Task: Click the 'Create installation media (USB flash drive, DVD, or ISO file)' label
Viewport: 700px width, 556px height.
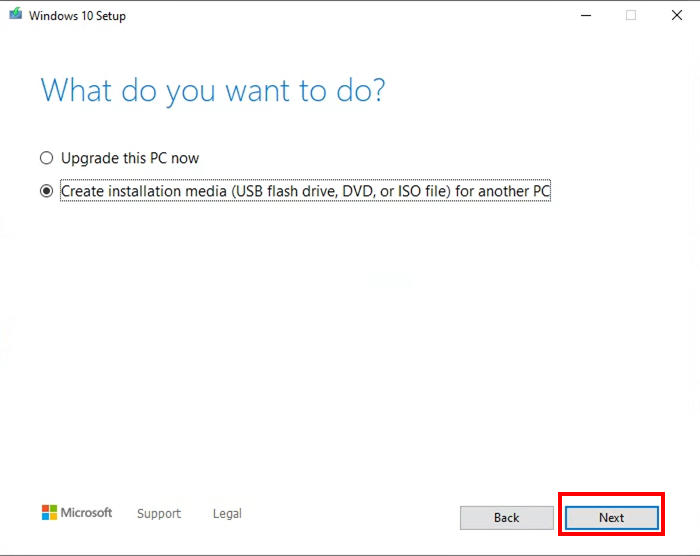Action: pos(305,191)
